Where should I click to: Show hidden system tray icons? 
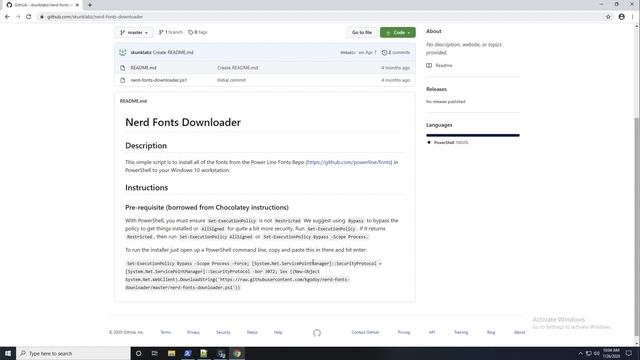[580, 353]
